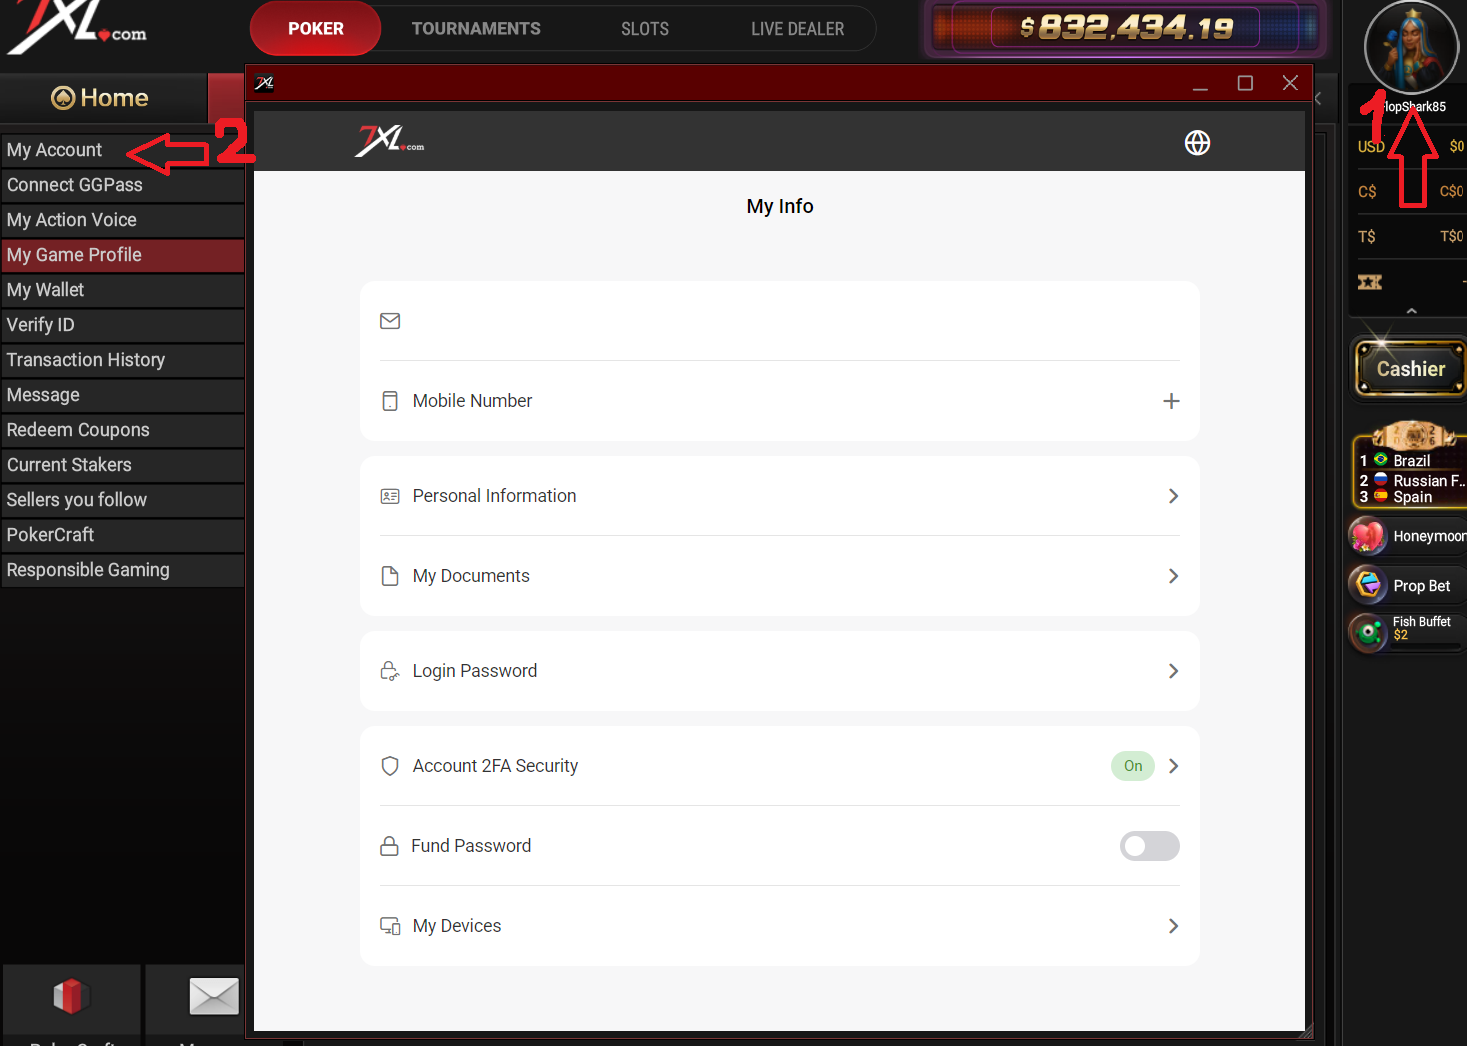Click the jackpot amount $832,434.19 banner
The image size is (1467, 1046).
tap(1126, 28)
